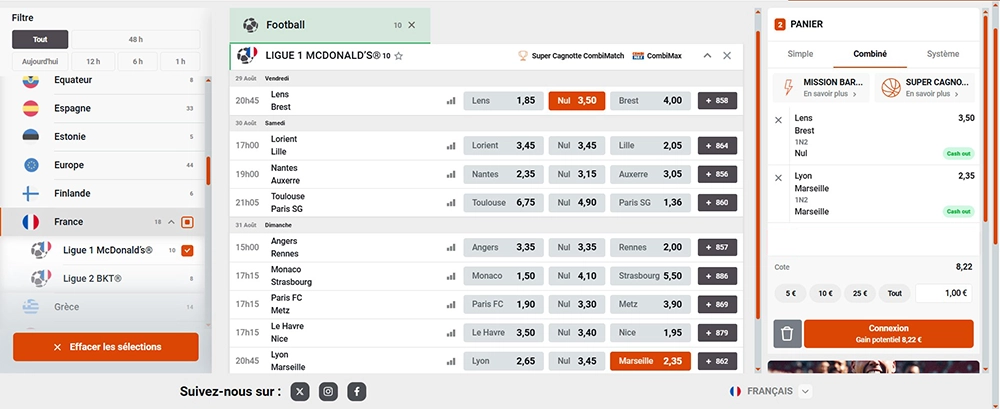Close the Ligue 1 McDonald's section
This screenshot has height=409, width=1000.
[x=727, y=56]
